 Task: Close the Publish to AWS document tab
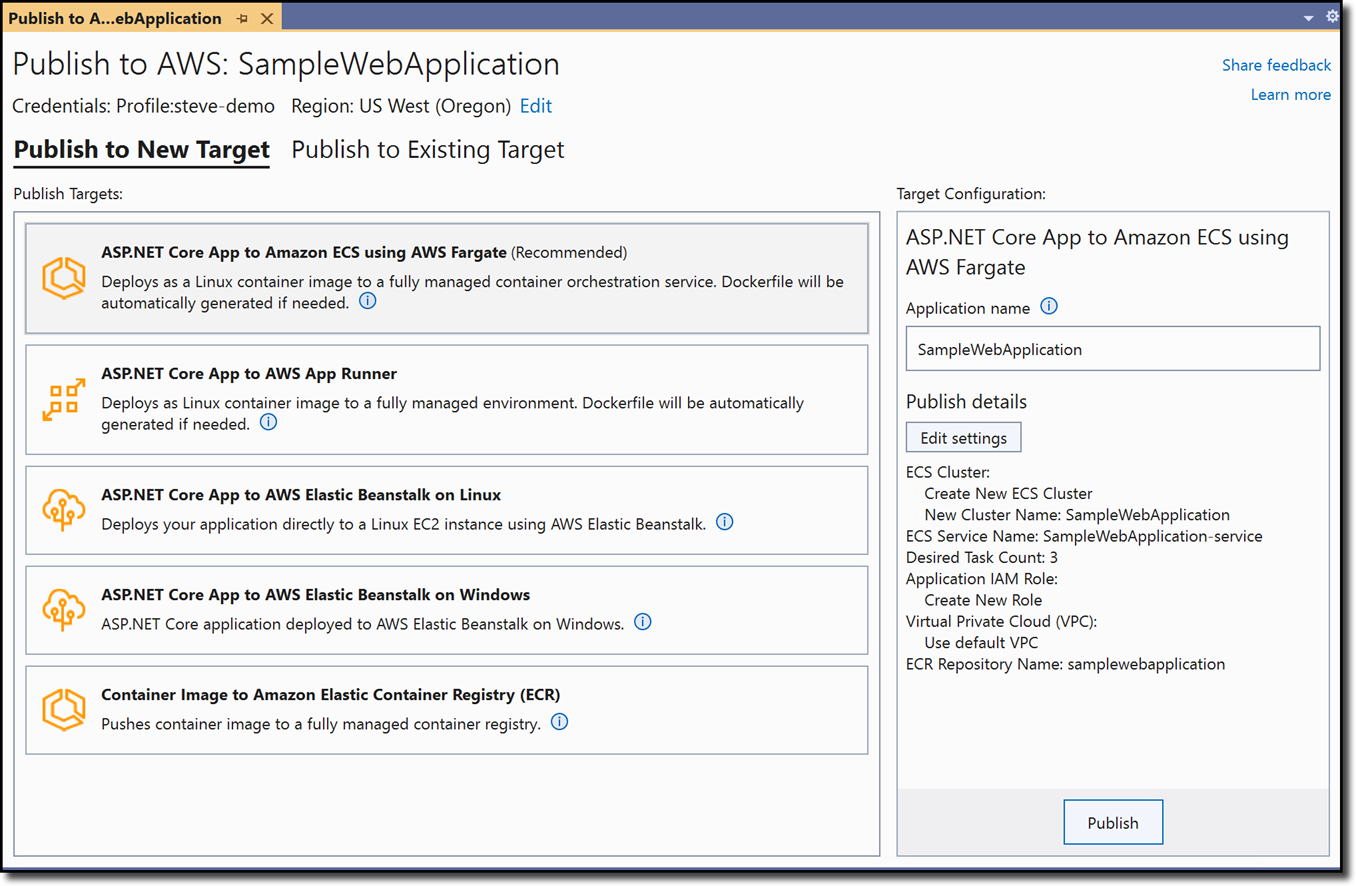267,18
